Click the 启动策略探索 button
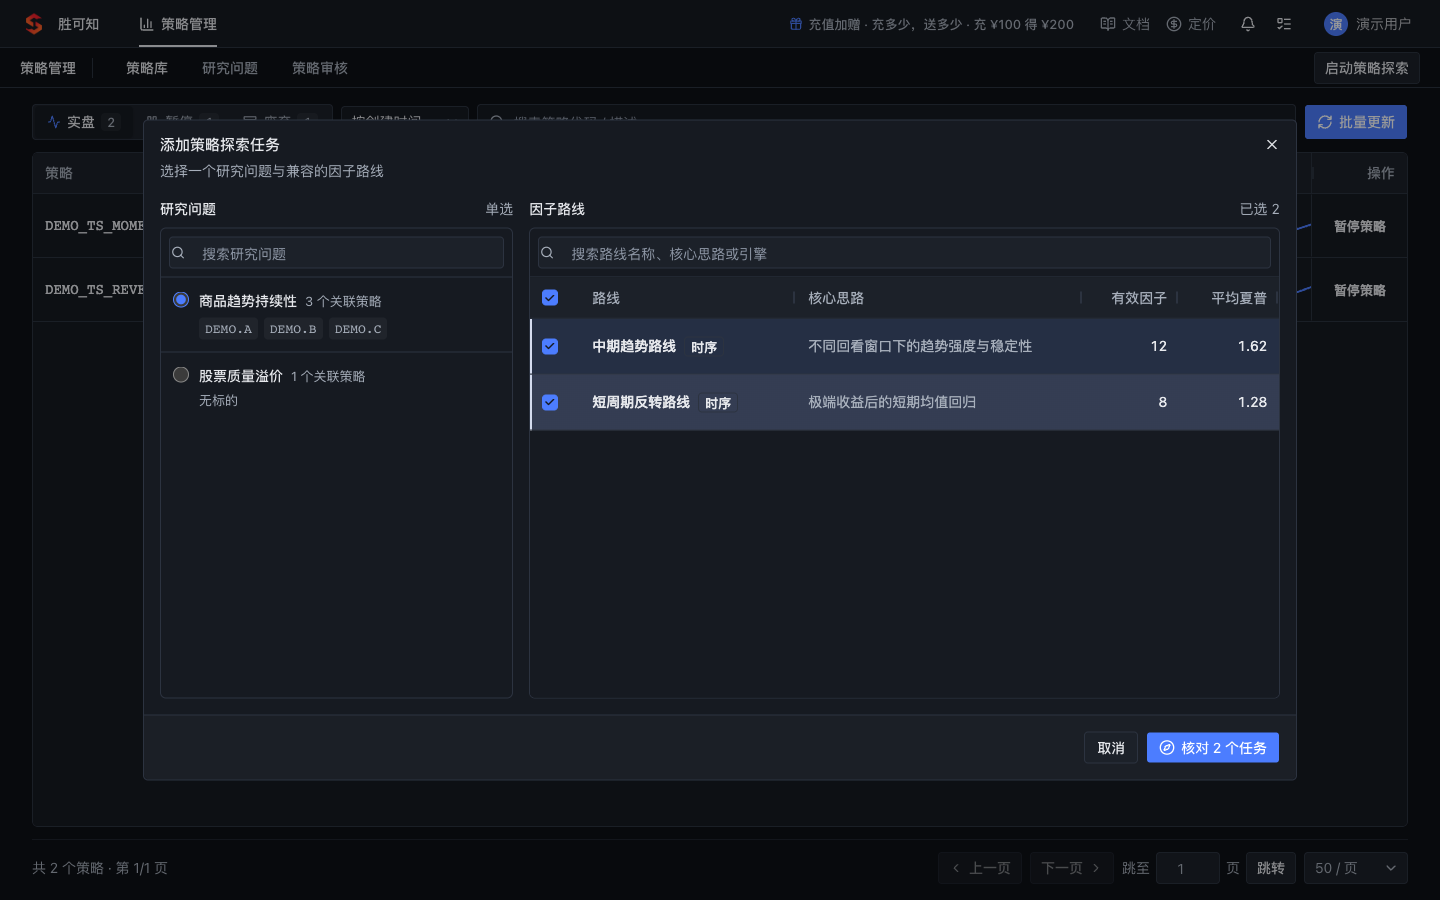 click(x=1366, y=68)
